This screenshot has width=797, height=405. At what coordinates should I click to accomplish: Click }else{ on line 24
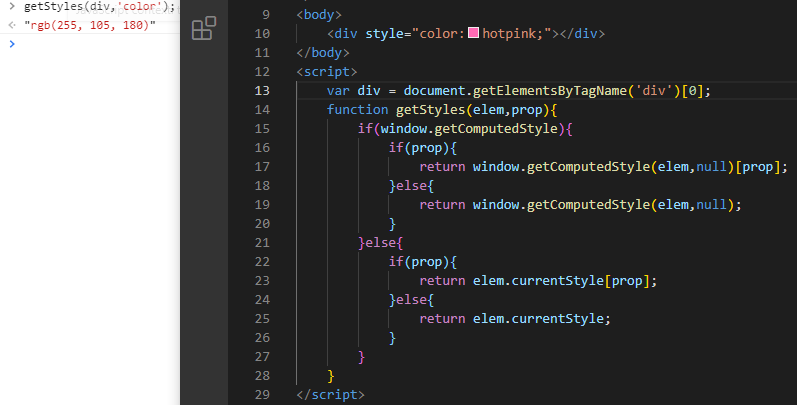click(411, 300)
